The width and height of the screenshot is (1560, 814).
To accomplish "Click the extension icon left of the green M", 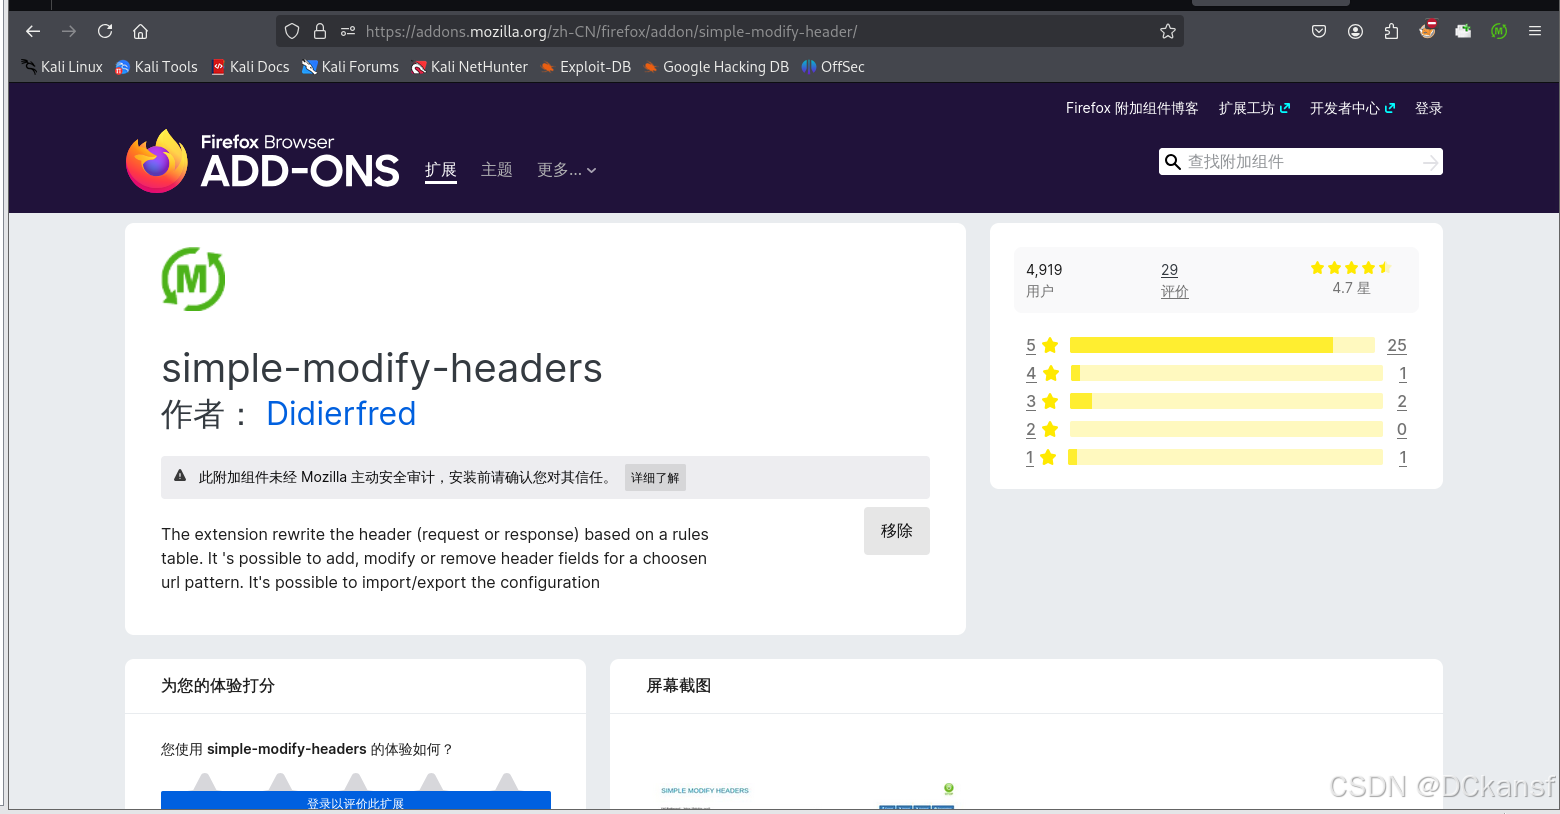I will pyautogui.click(x=1463, y=31).
